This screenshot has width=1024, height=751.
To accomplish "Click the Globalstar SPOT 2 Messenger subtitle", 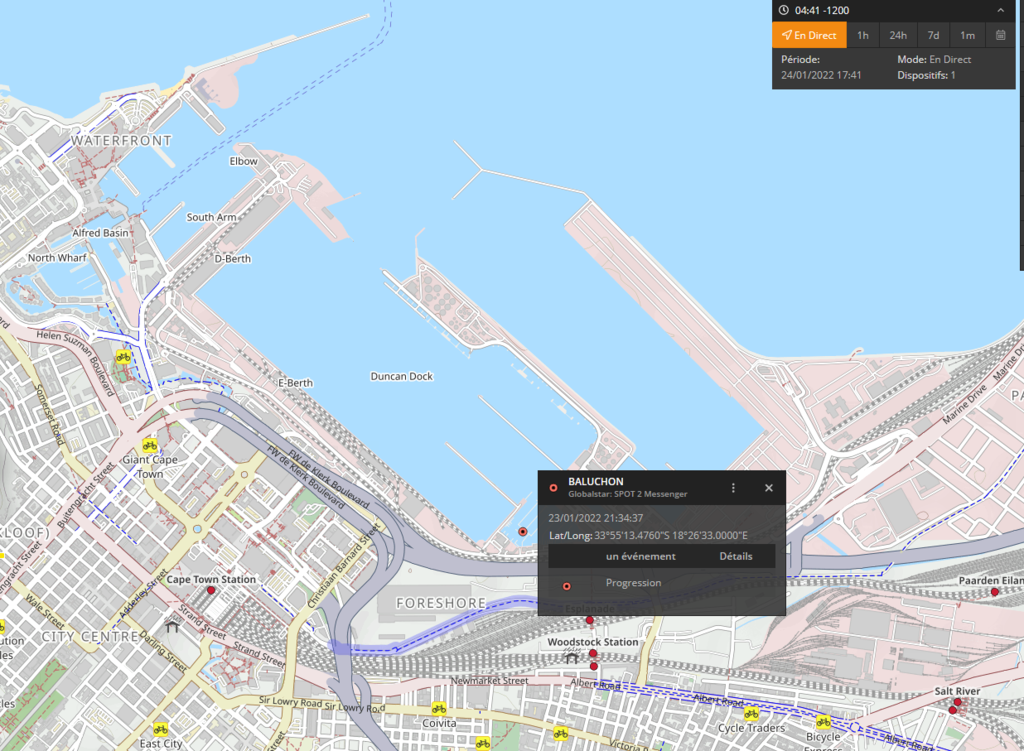I will pos(628,494).
